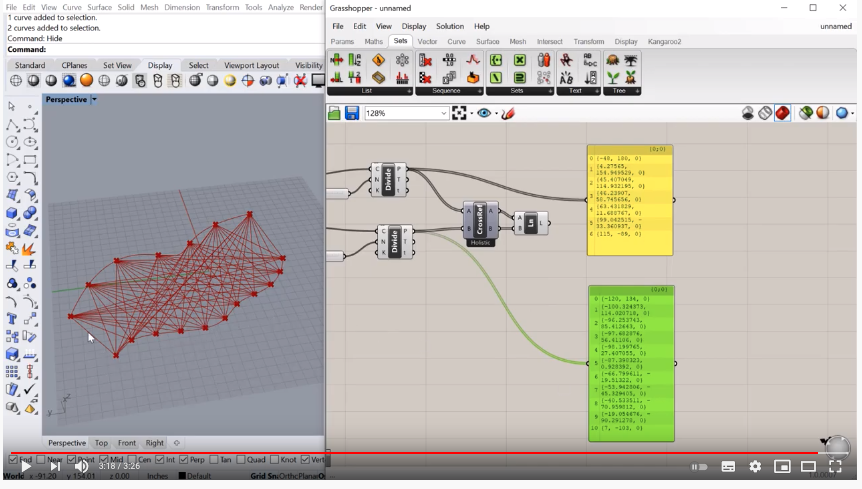Click the sketch pen icon in canvas toolbar

coord(508,114)
